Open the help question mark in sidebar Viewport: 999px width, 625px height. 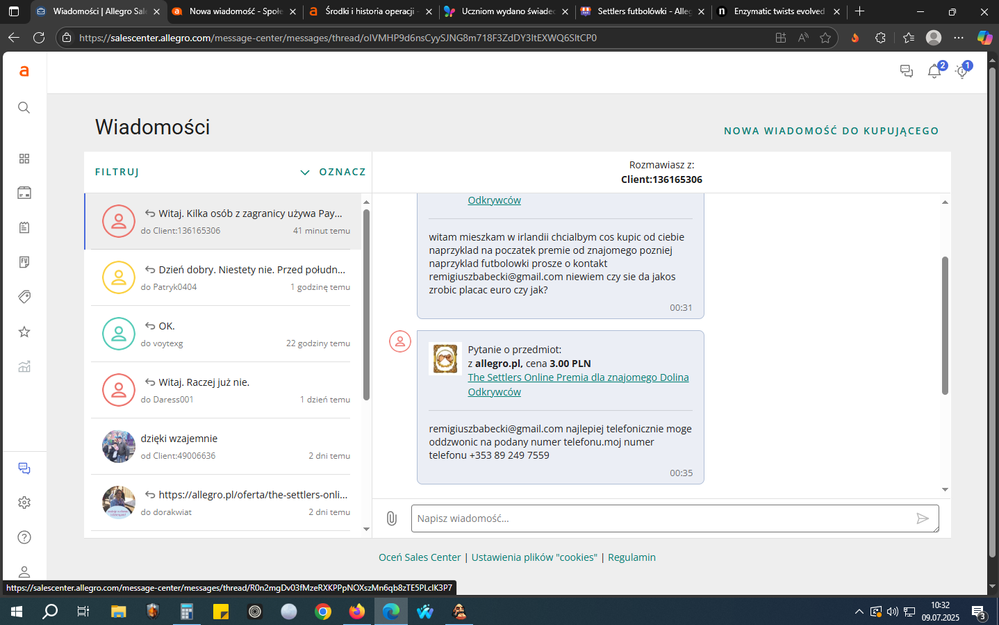point(24,537)
